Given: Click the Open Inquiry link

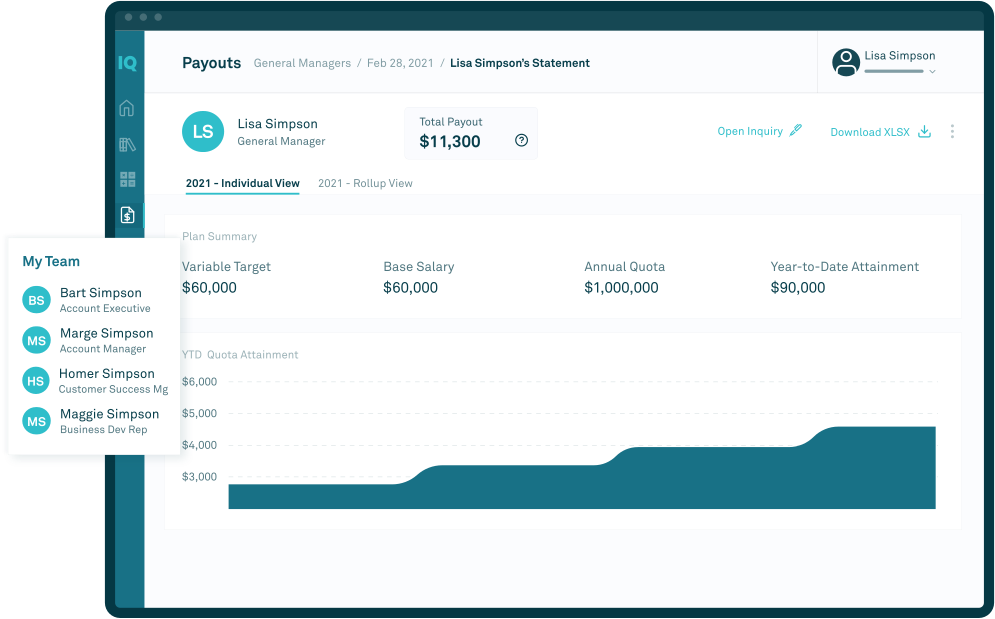Looking at the screenshot, I should (x=749, y=131).
